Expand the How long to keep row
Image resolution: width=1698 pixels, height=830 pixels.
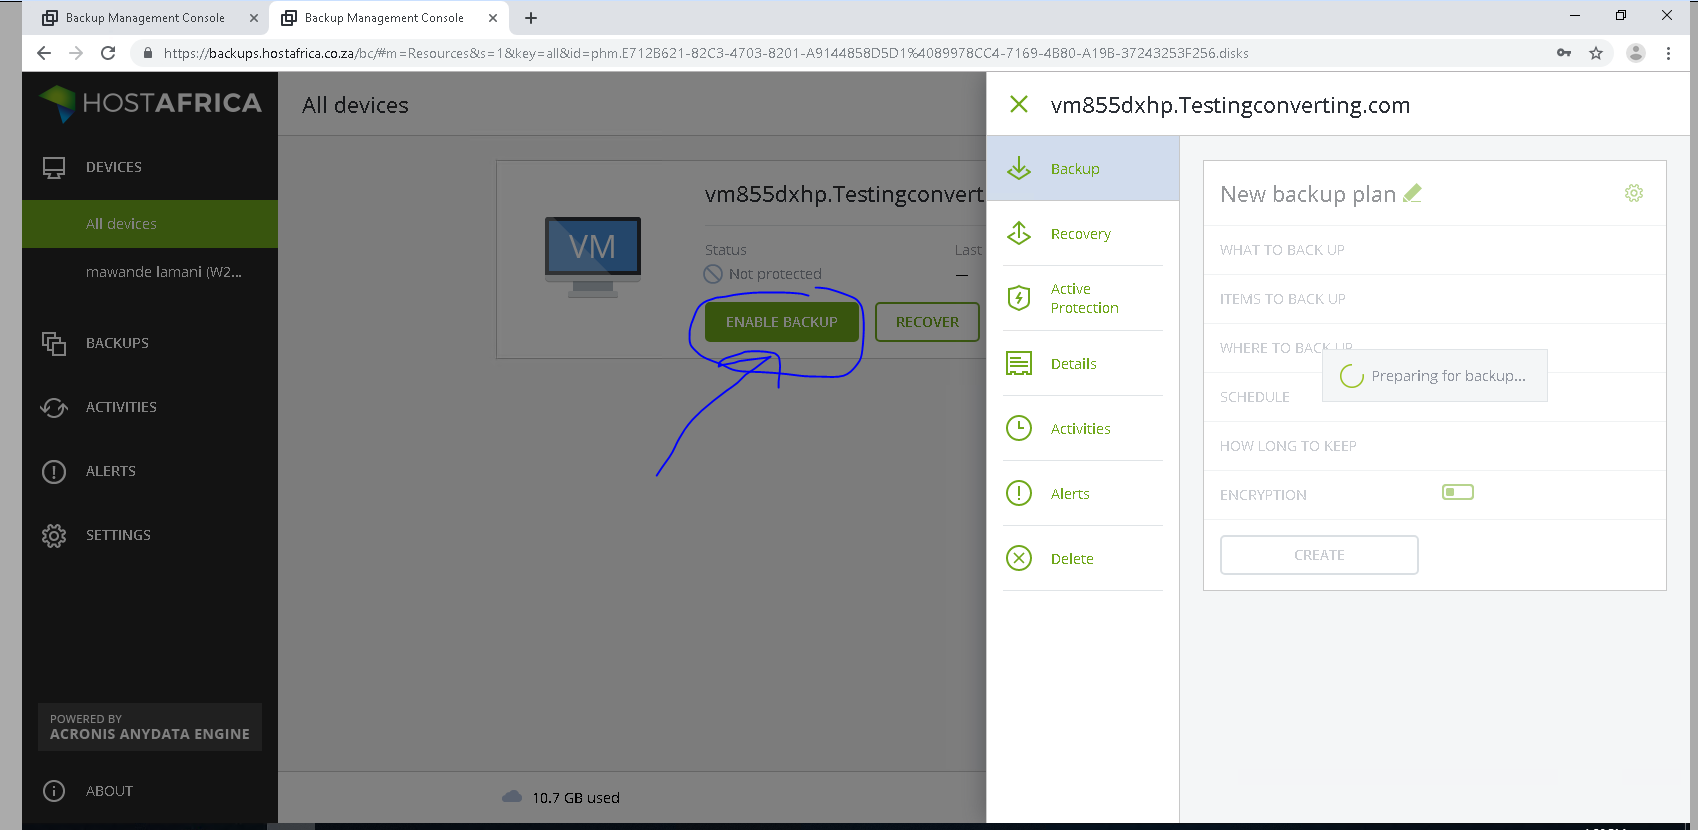click(1435, 446)
